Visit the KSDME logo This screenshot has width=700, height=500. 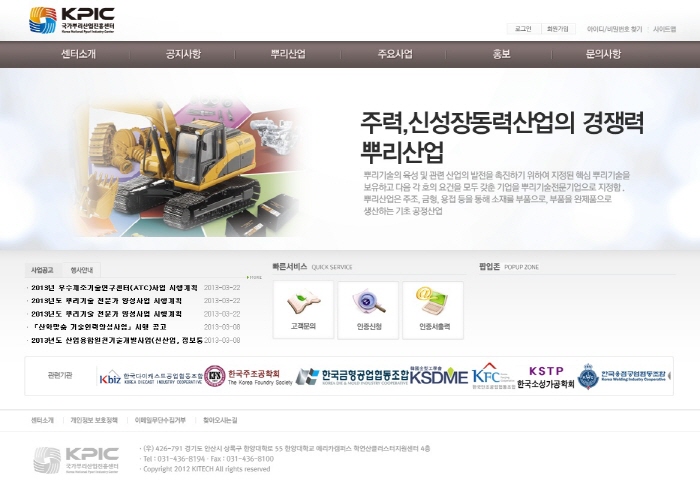point(438,376)
